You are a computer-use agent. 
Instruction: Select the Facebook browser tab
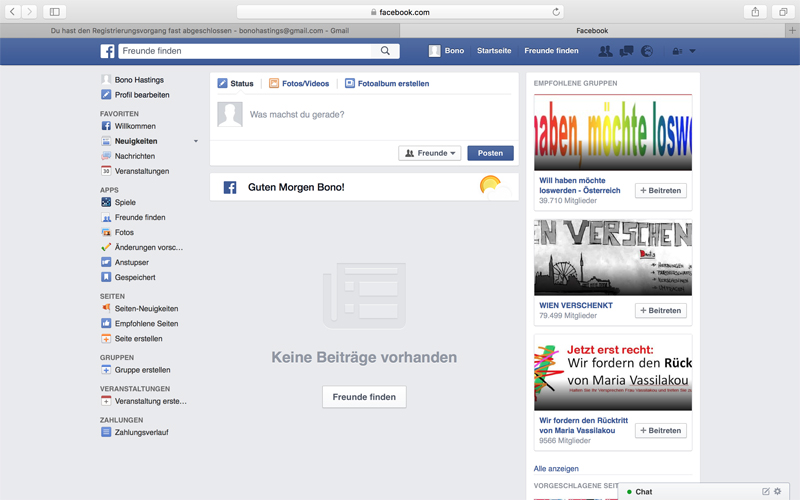592,31
